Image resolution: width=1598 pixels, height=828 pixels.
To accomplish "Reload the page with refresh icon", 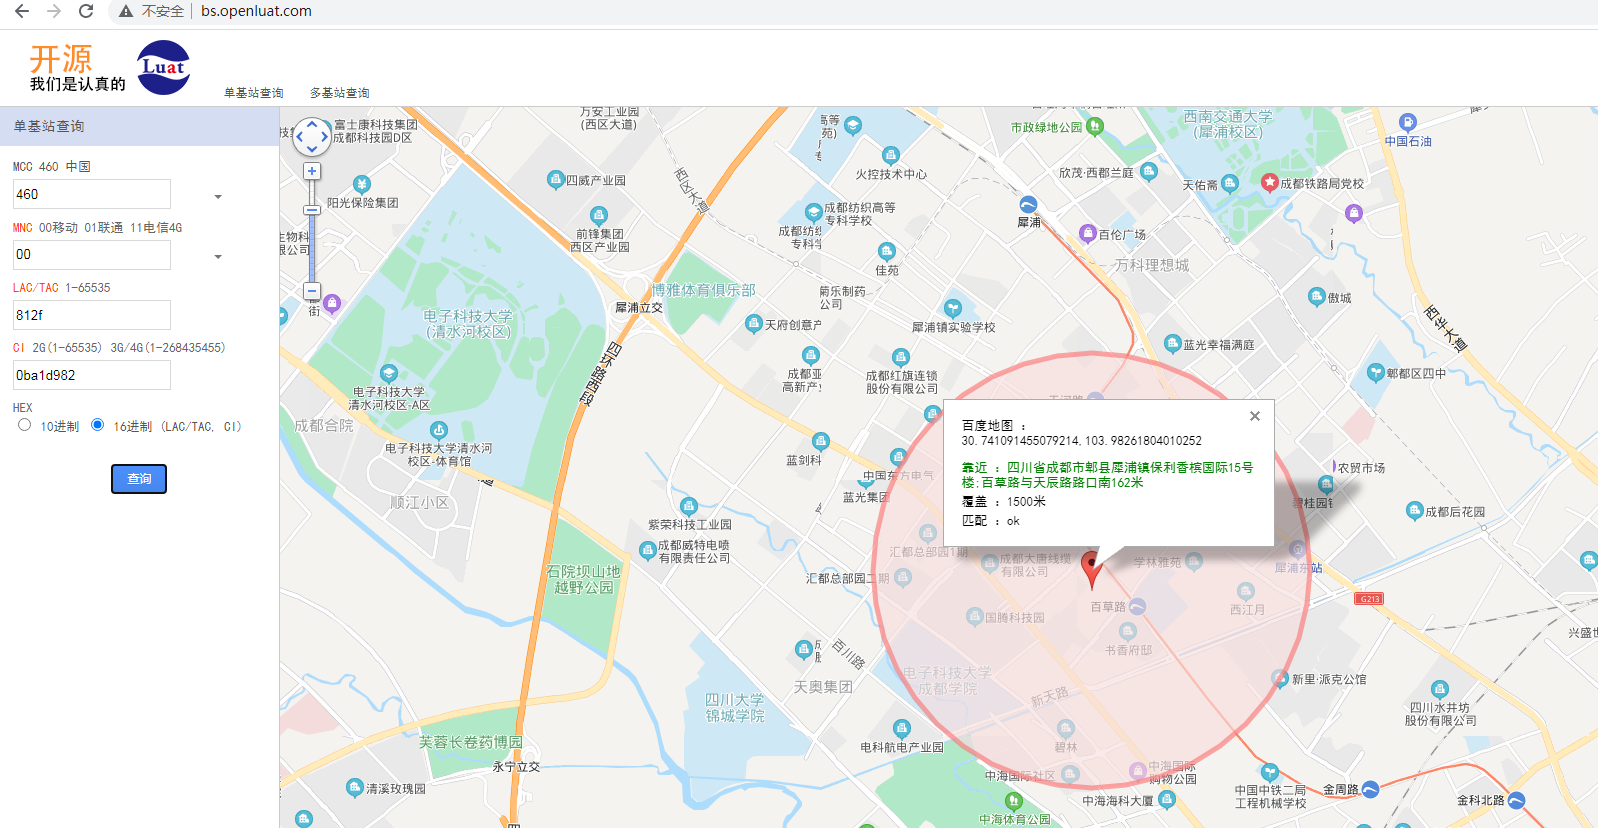I will (86, 11).
